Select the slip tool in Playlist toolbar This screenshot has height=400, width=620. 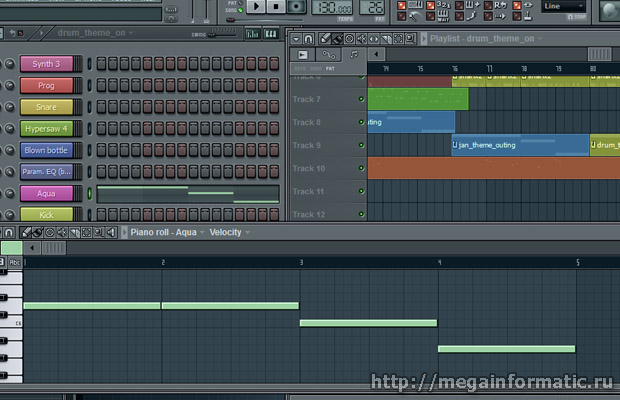click(x=374, y=38)
